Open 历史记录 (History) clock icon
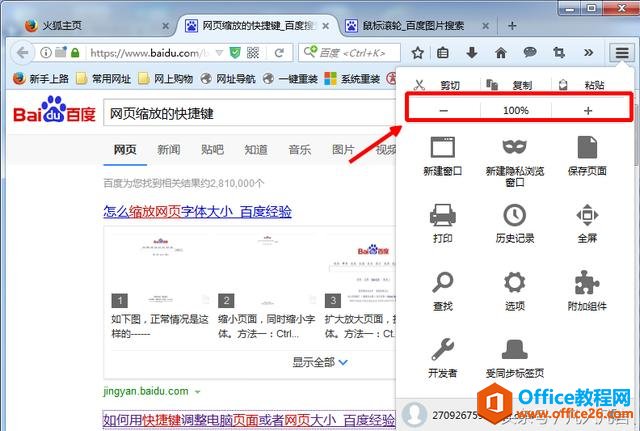Screen dimensions: 640x431 pos(514,214)
